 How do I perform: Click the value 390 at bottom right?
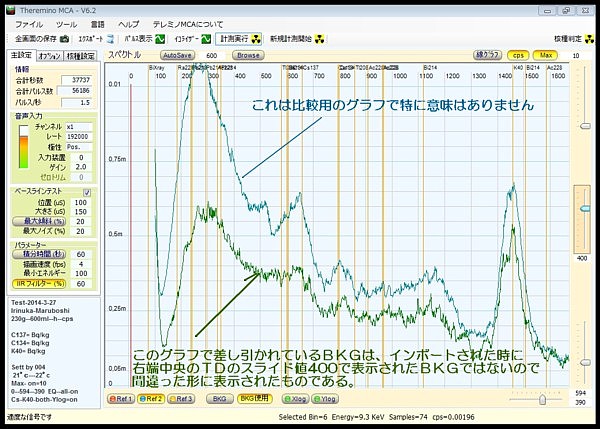pos(580,403)
